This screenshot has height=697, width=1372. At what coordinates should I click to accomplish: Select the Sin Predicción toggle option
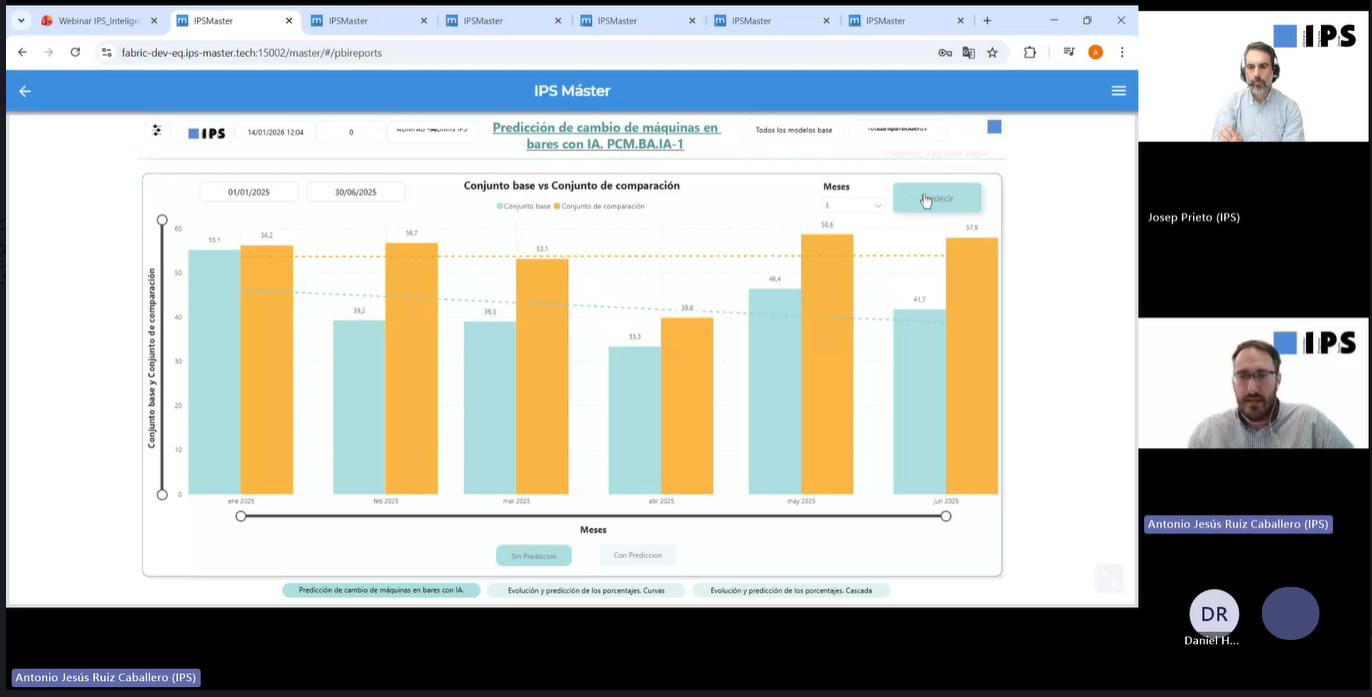click(x=534, y=554)
